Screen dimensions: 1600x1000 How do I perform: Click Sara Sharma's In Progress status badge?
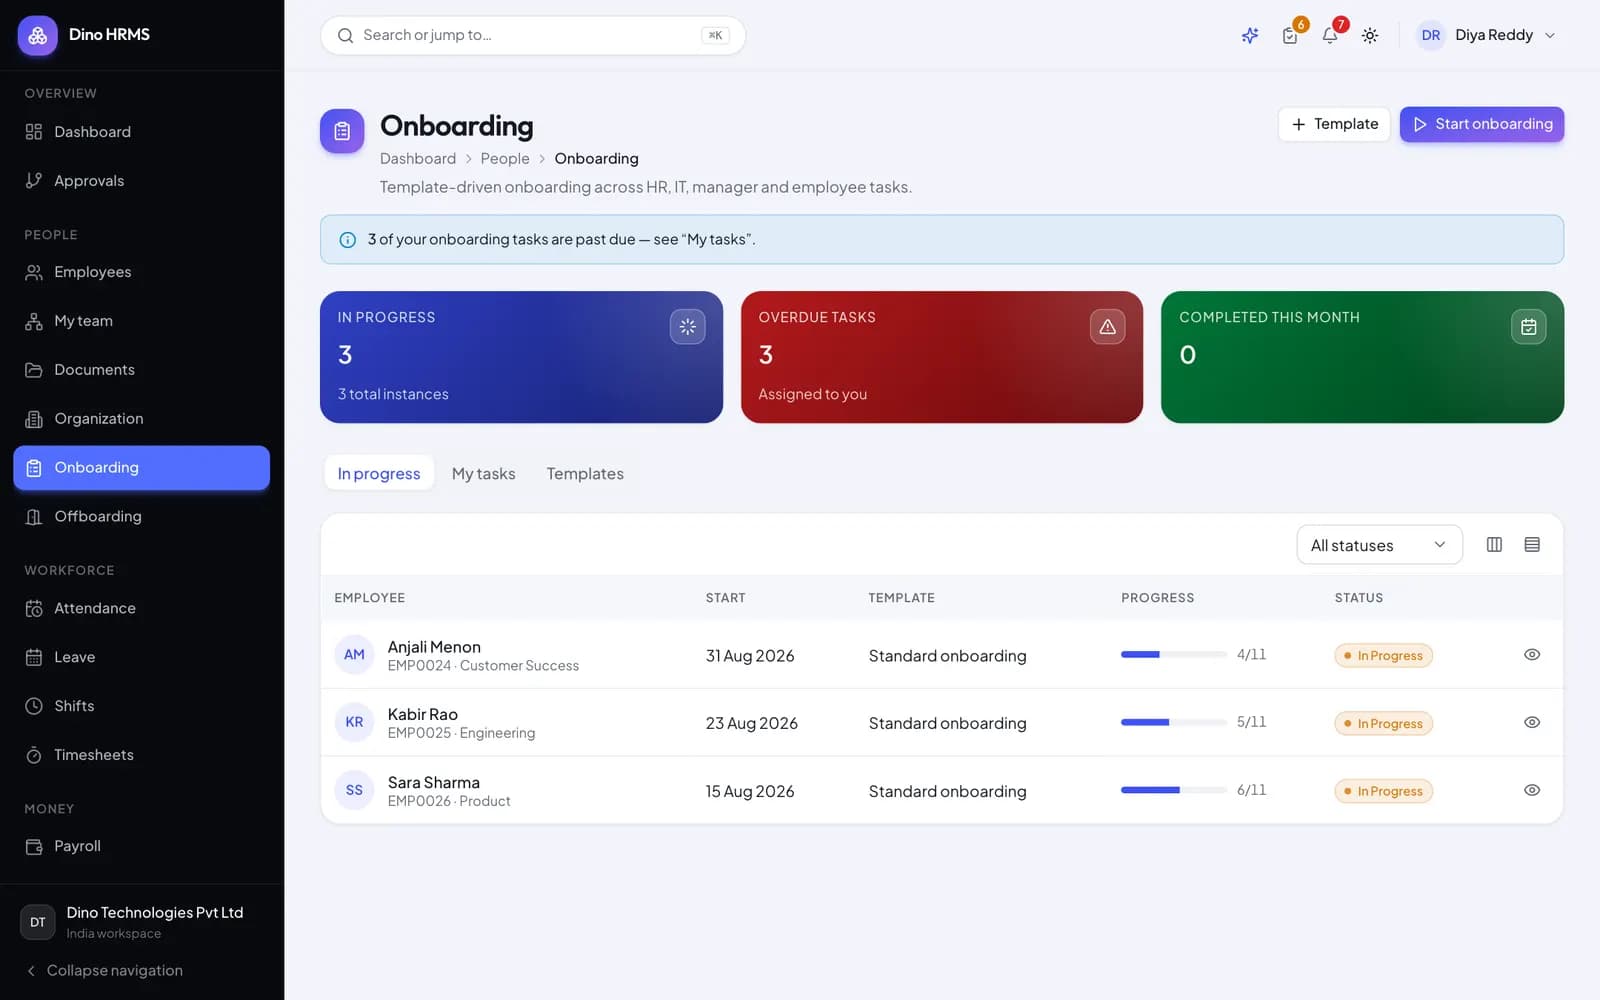pos(1384,791)
